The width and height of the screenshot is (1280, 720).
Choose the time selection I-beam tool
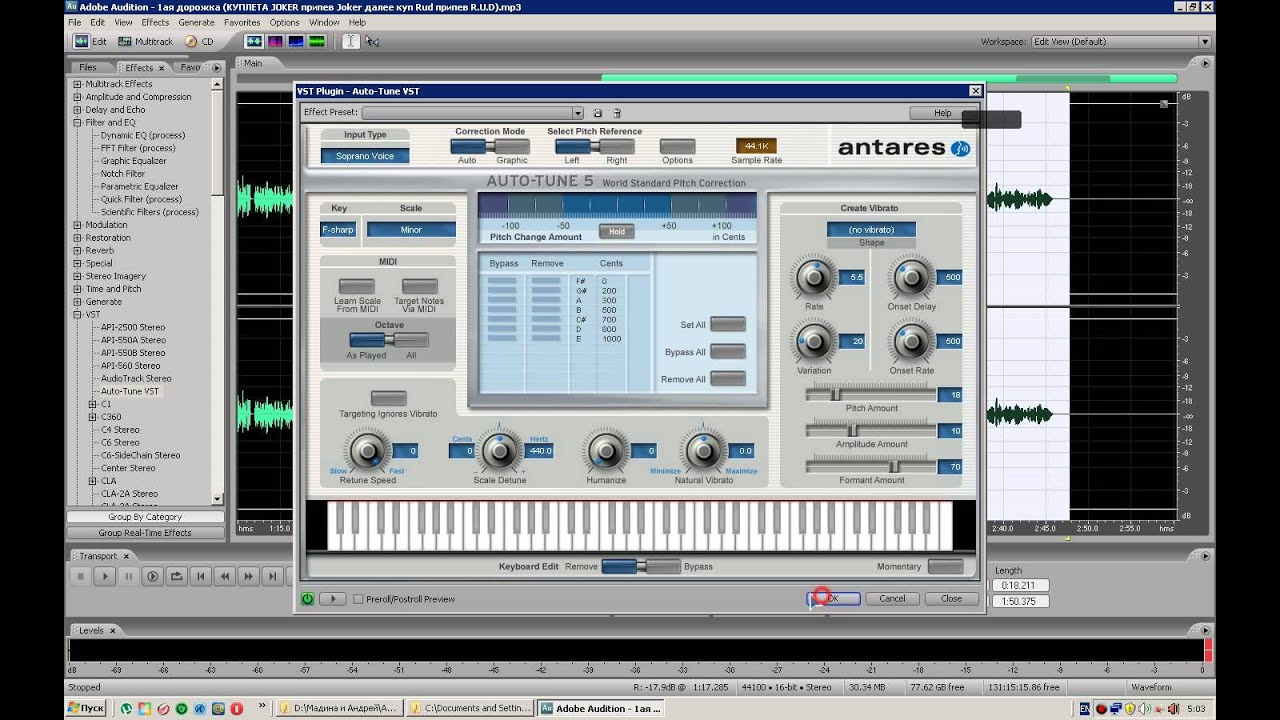pyautogui.click(x=350, y=41)
